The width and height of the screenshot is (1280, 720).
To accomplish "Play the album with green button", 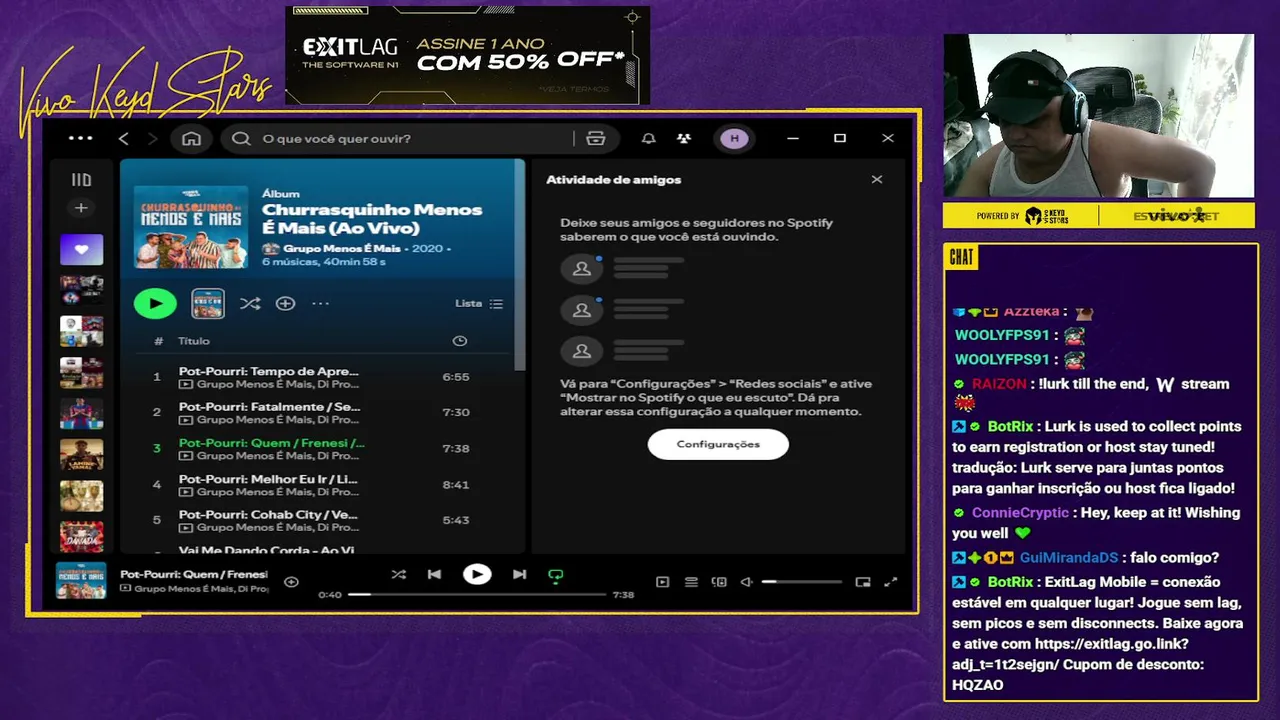I will click(155, 303).
